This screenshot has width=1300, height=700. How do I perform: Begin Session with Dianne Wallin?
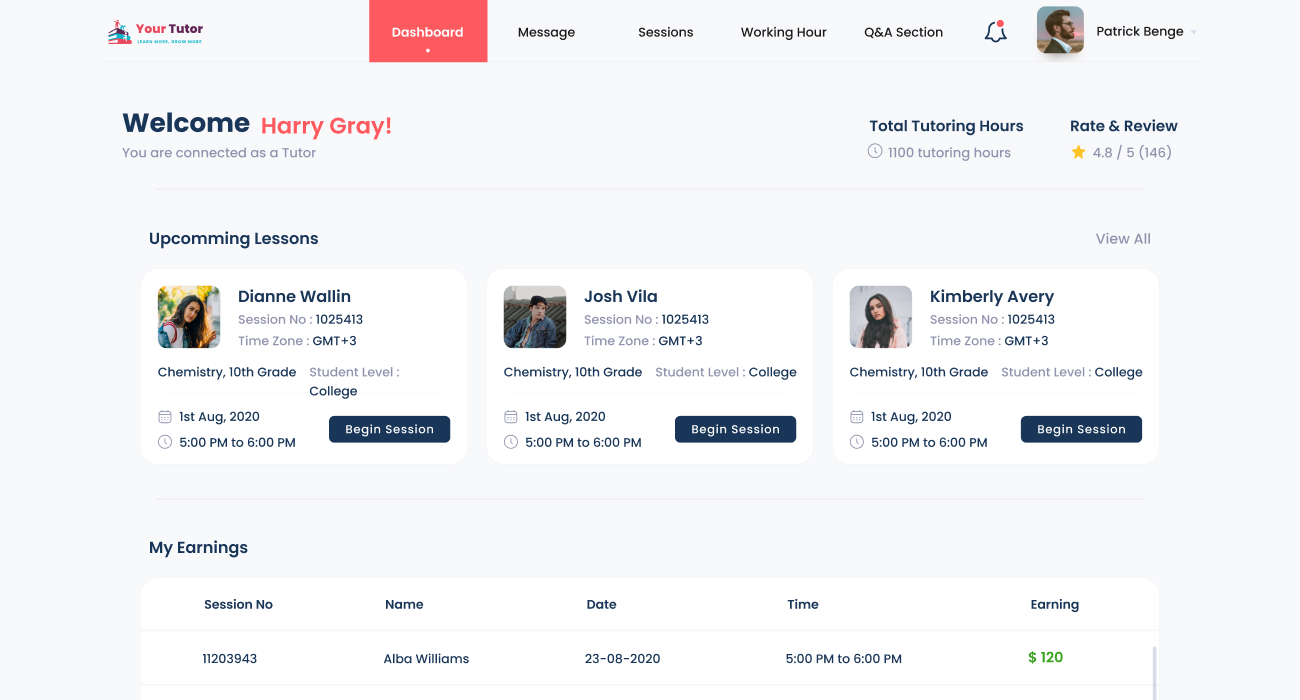[389, 429]
